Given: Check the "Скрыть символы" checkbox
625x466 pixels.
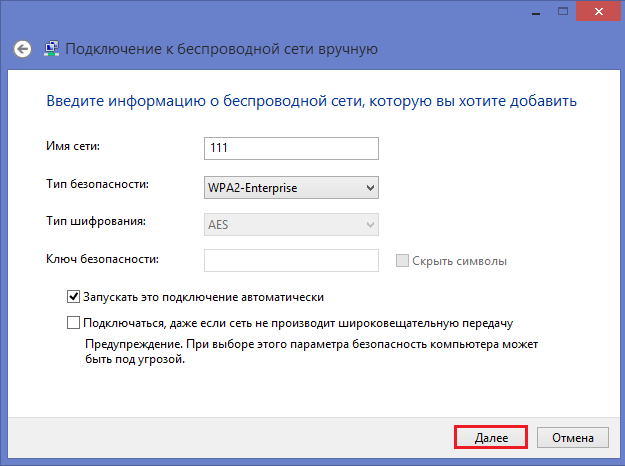Looking at the screenshot, I should (402, 261).
